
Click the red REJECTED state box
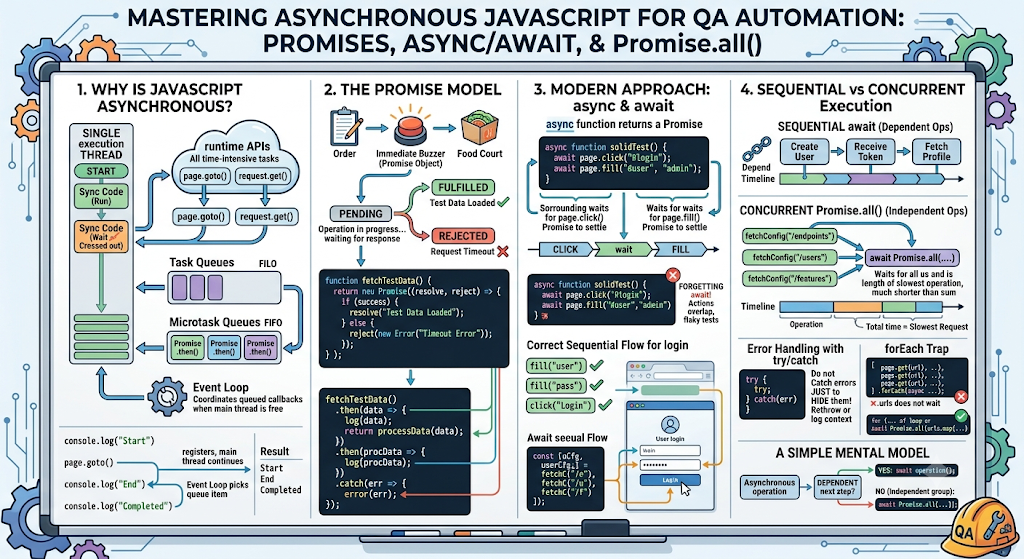tap(463, 236)
